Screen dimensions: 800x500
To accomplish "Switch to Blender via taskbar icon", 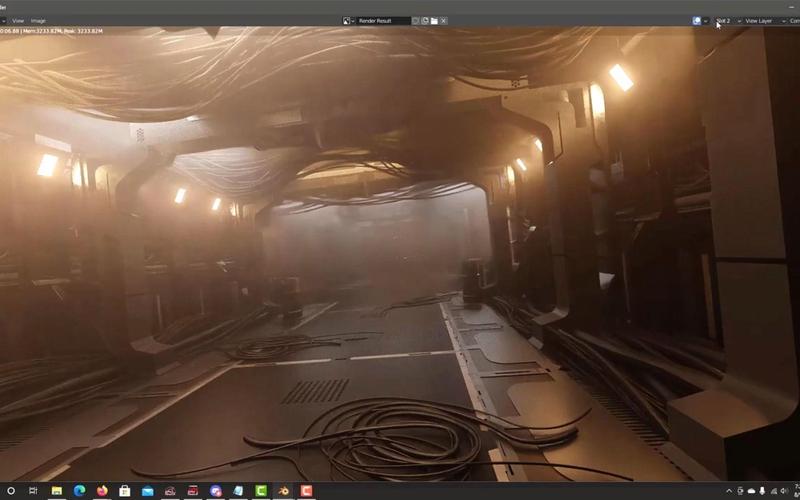I will 284,491.
